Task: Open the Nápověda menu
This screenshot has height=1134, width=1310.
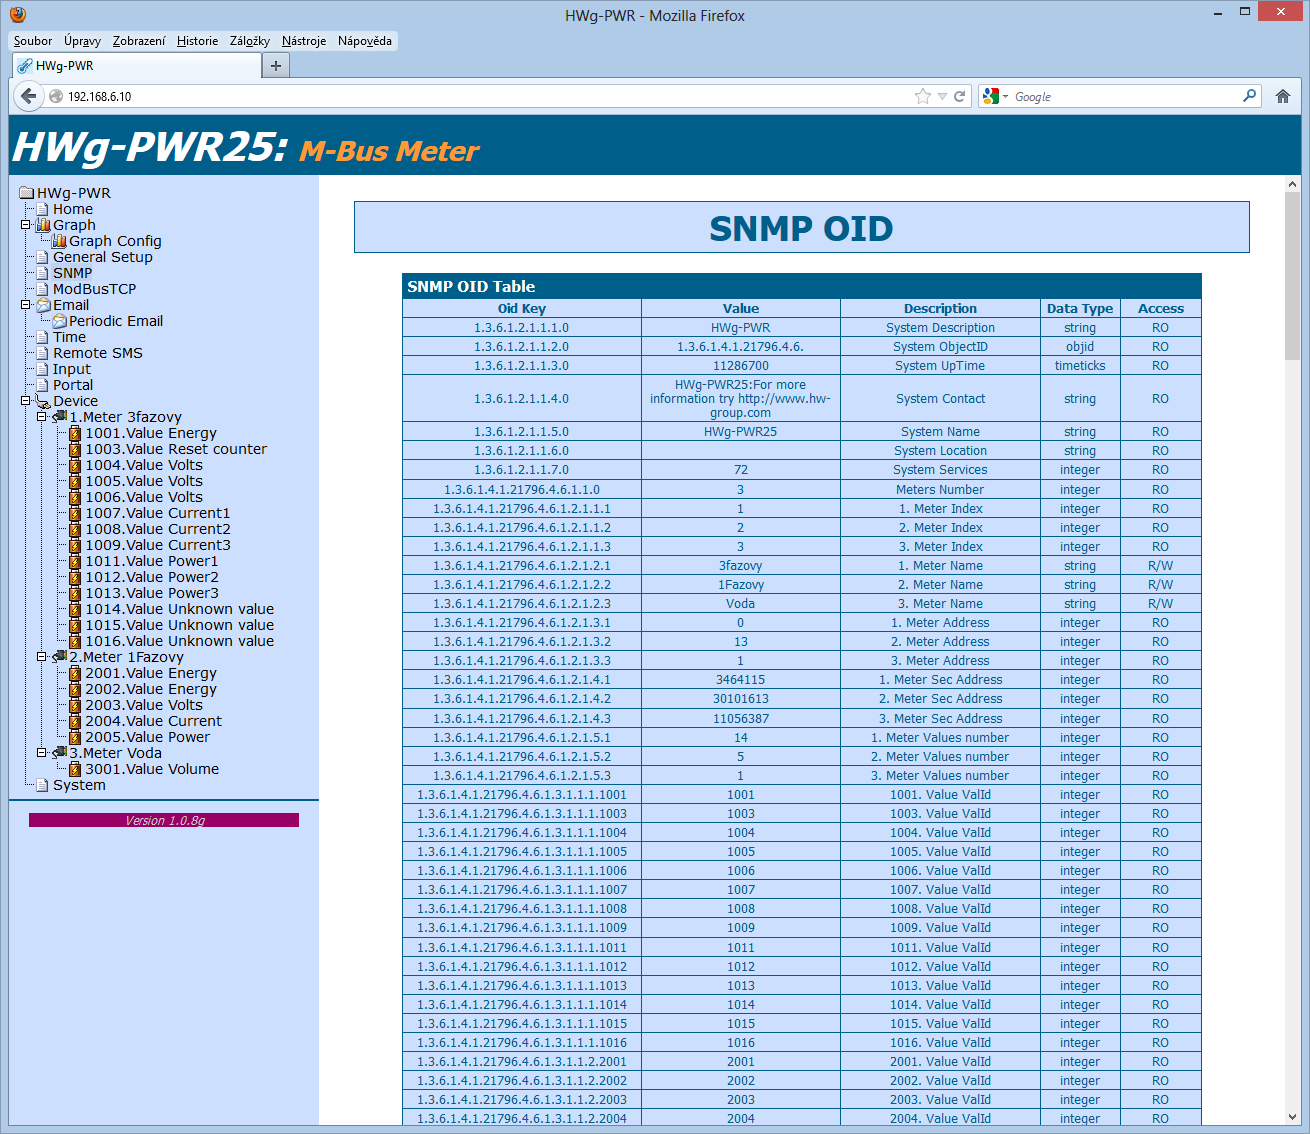Action: [365, 41]
